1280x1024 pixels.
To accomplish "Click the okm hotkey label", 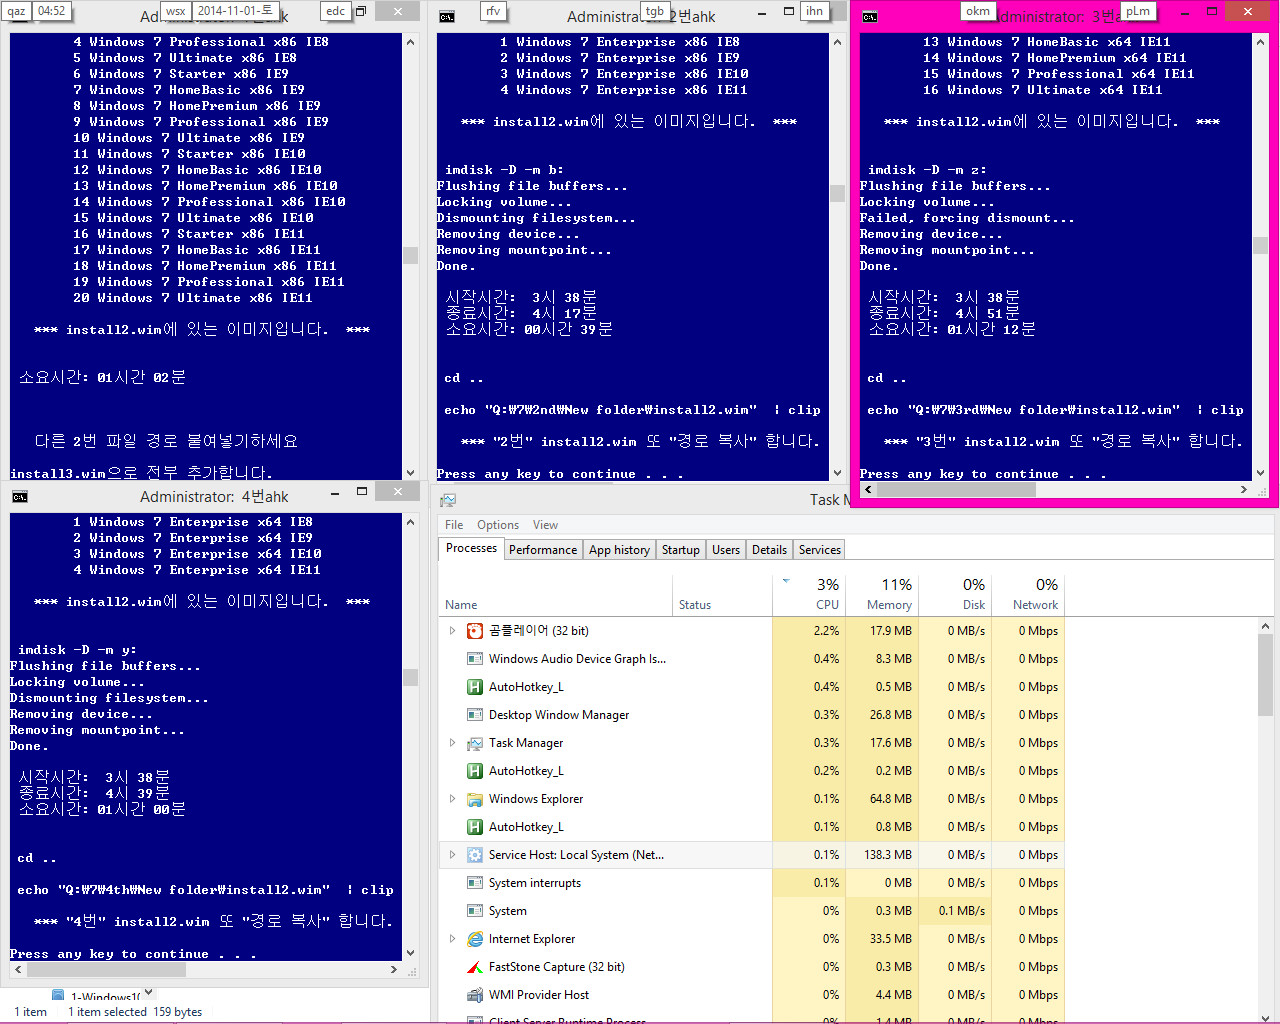I will pos(977,11).
